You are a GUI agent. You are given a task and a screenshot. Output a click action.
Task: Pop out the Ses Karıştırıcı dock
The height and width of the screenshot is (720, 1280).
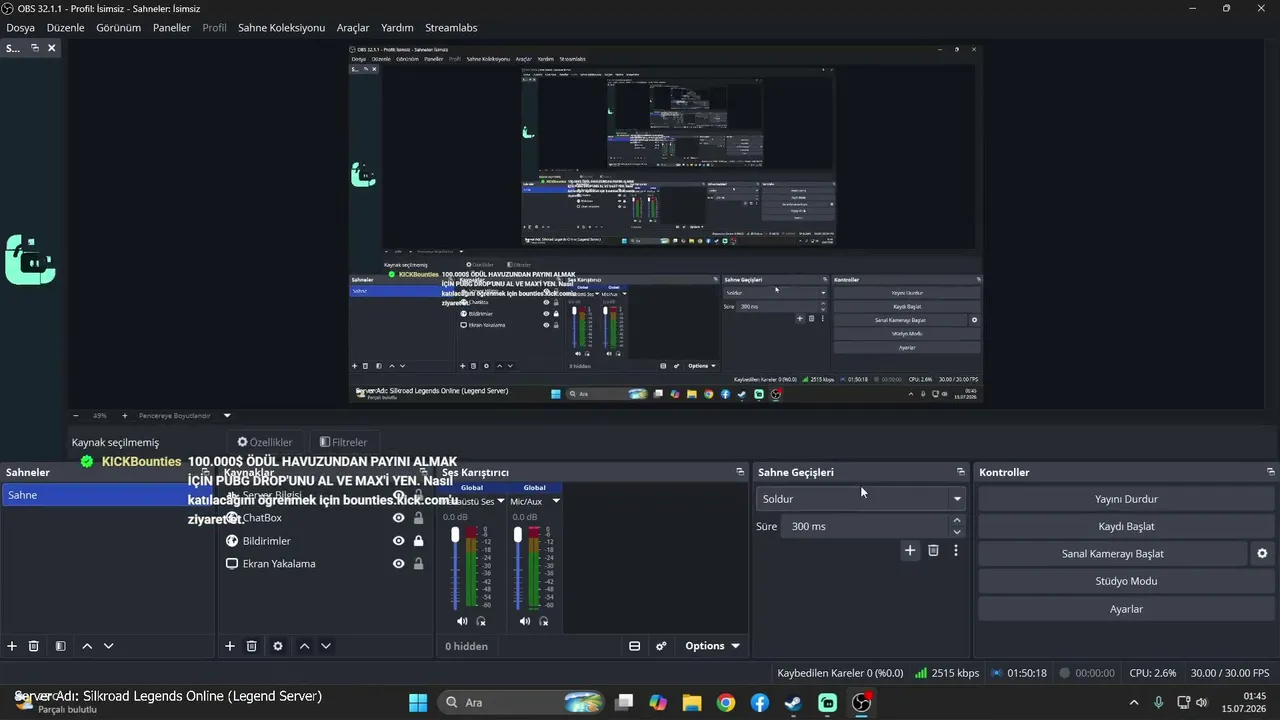(740, 472)
